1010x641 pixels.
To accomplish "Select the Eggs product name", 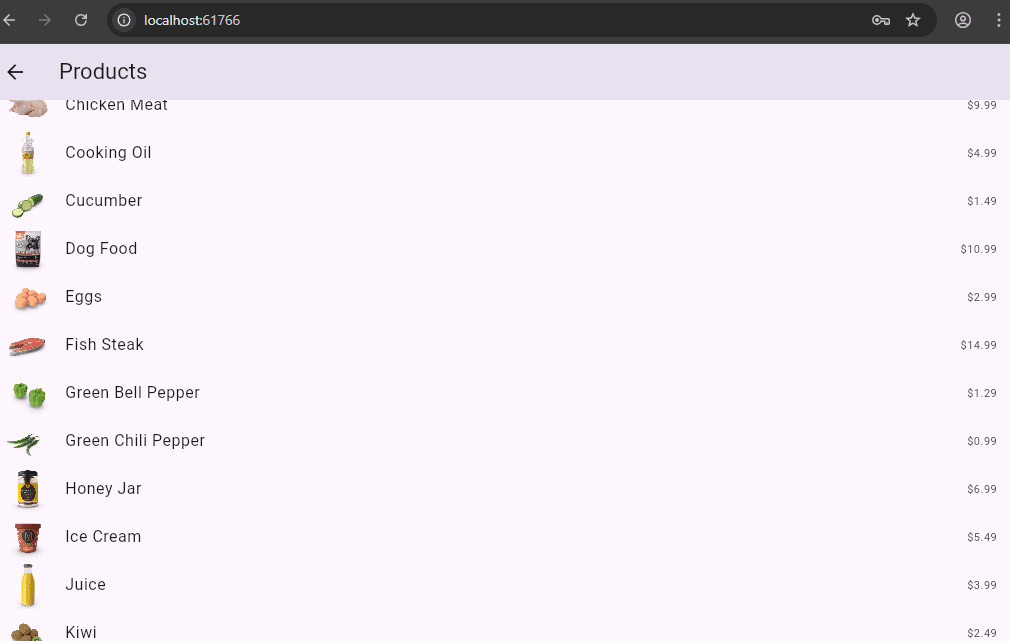I will pos(84,297).
